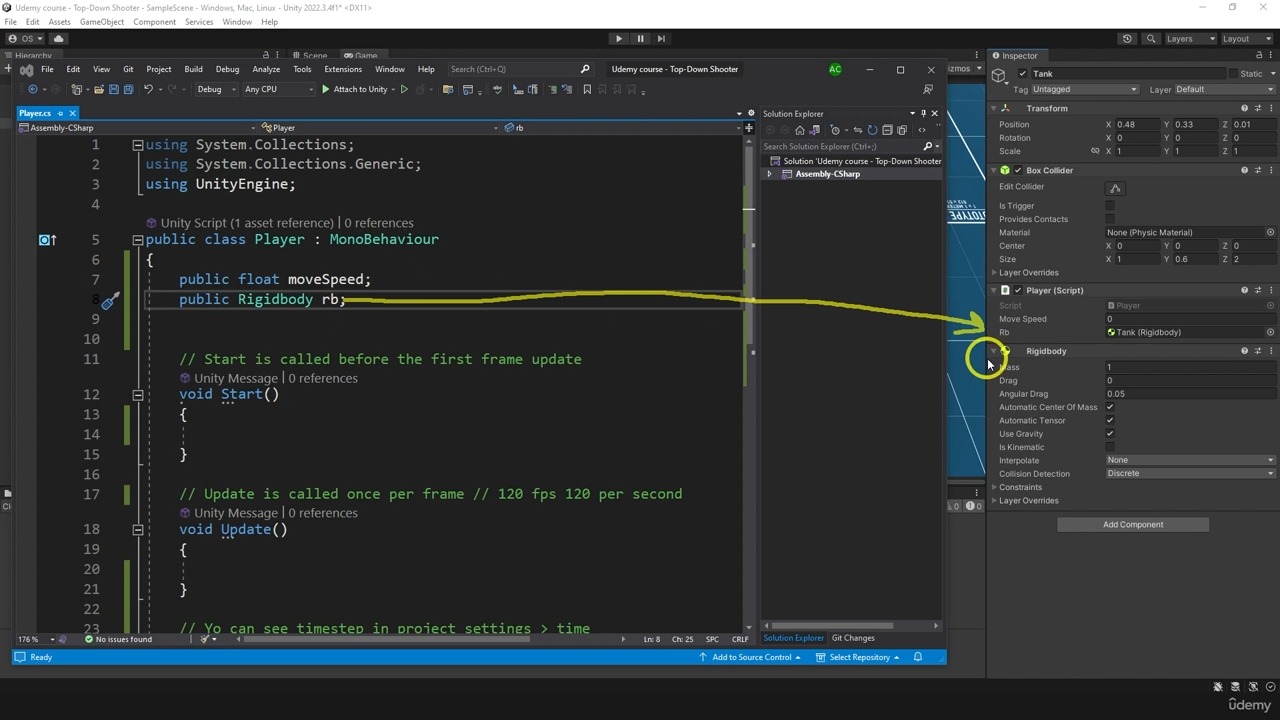
Task: Open Unity Component menu
Action: (x=154, y=22)
